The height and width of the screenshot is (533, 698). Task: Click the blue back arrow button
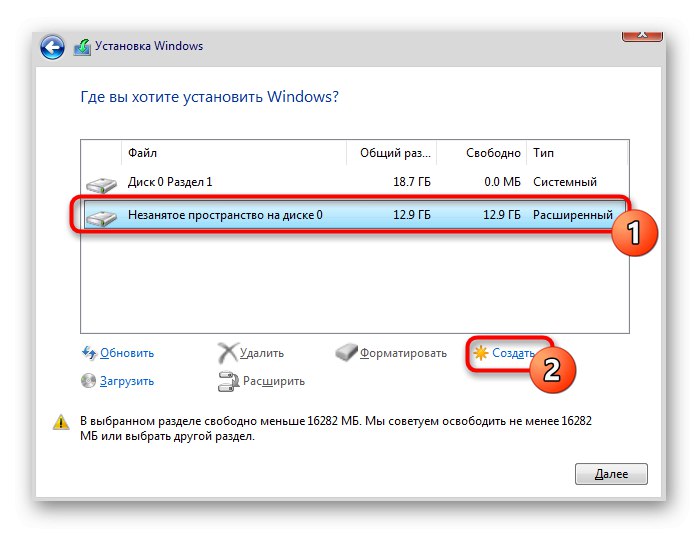(52, 47)
